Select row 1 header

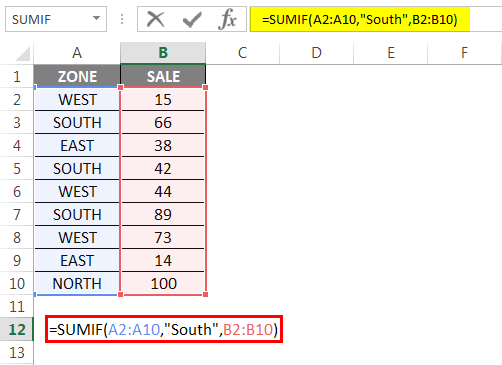tap(17, 77)
